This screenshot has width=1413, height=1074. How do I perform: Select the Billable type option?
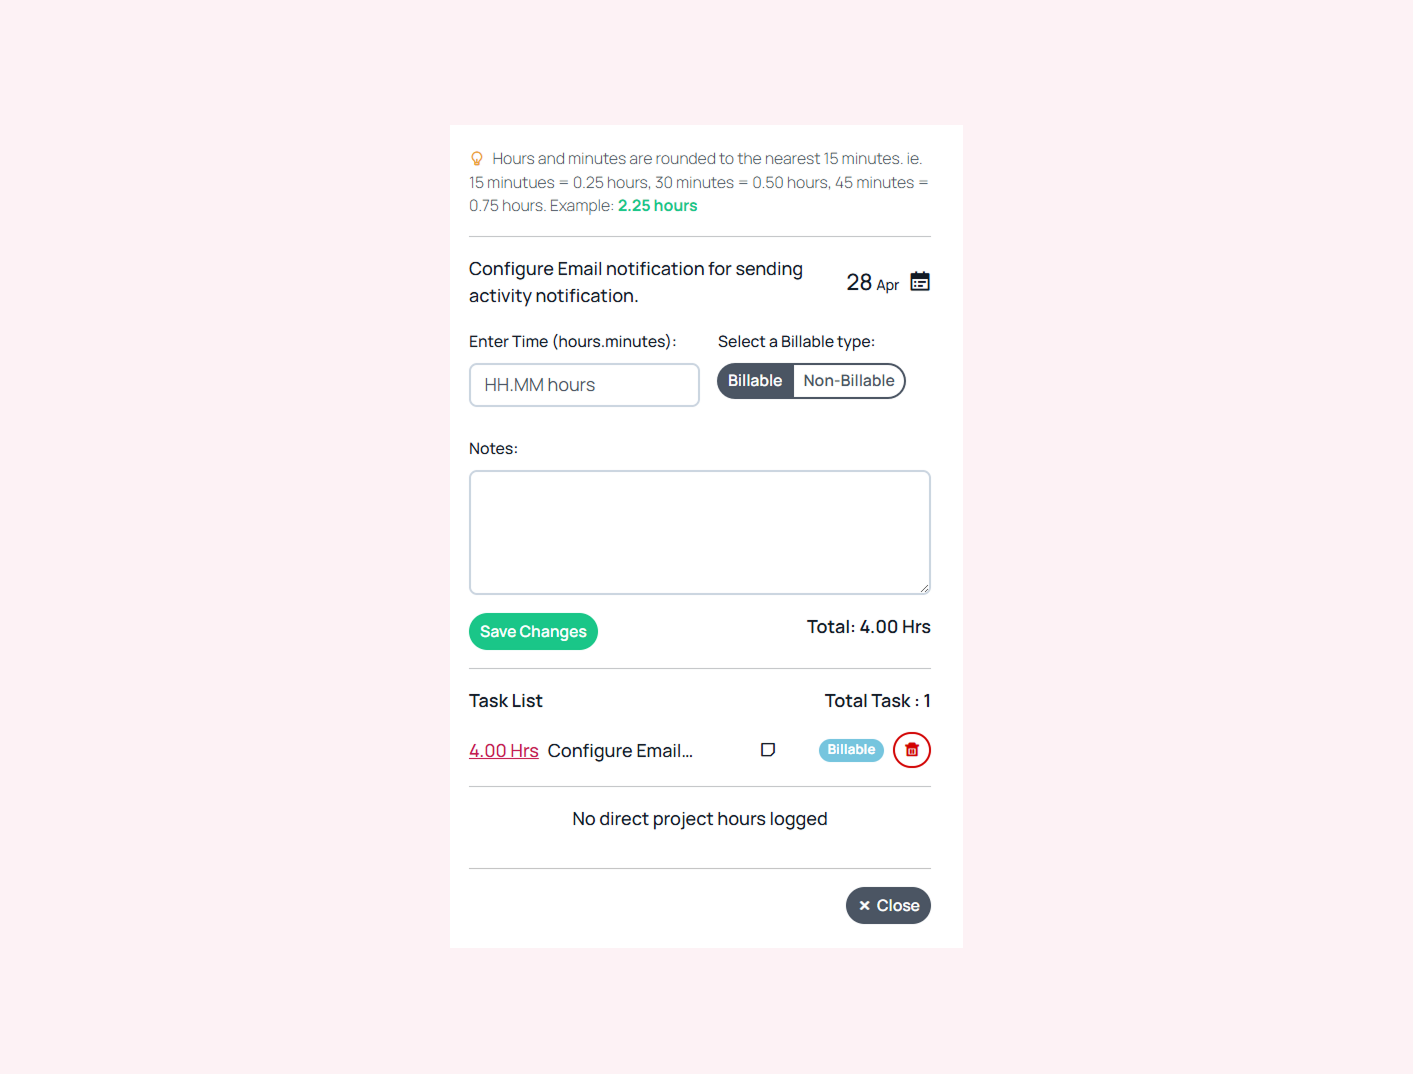click(755, 381)
